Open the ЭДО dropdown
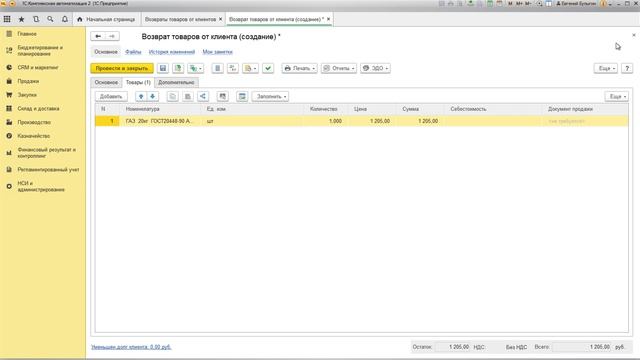The width and height of the screenshot is (640, 360). point(376,68)
